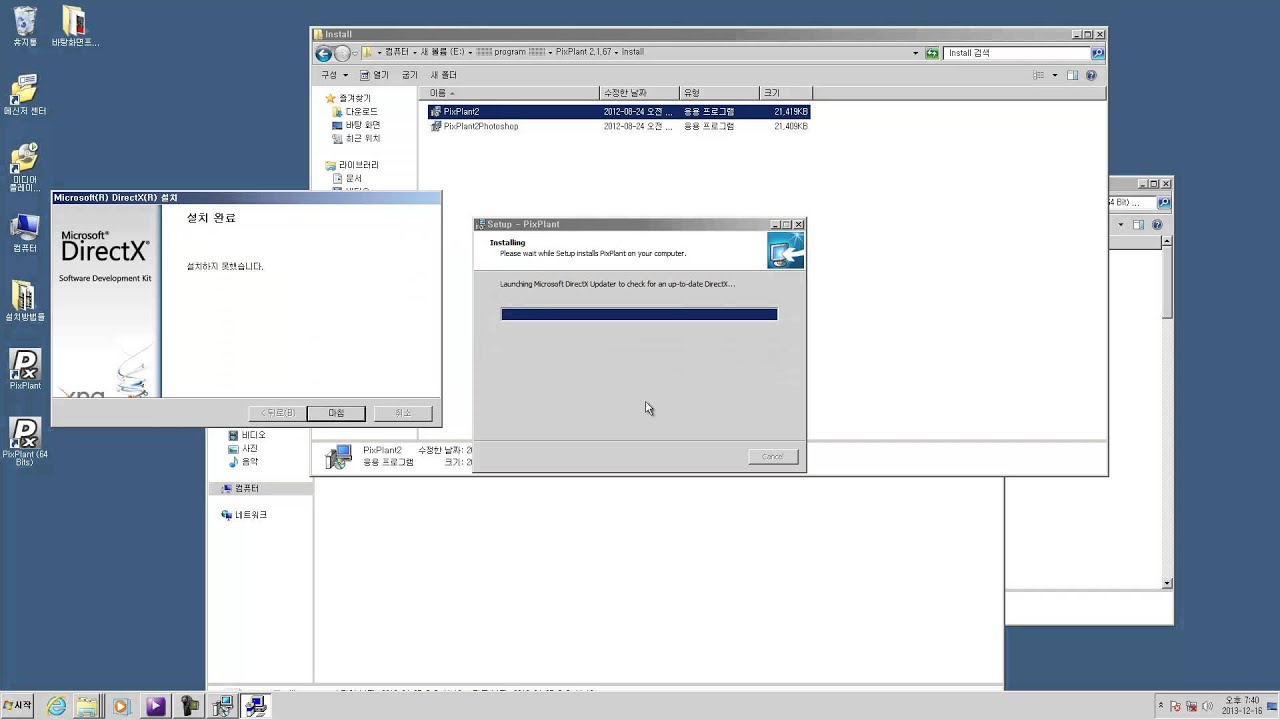Screen dimensions: 1280x720
Task: Click the purple media player taskbar icon
Action: (x=155, y=706)
